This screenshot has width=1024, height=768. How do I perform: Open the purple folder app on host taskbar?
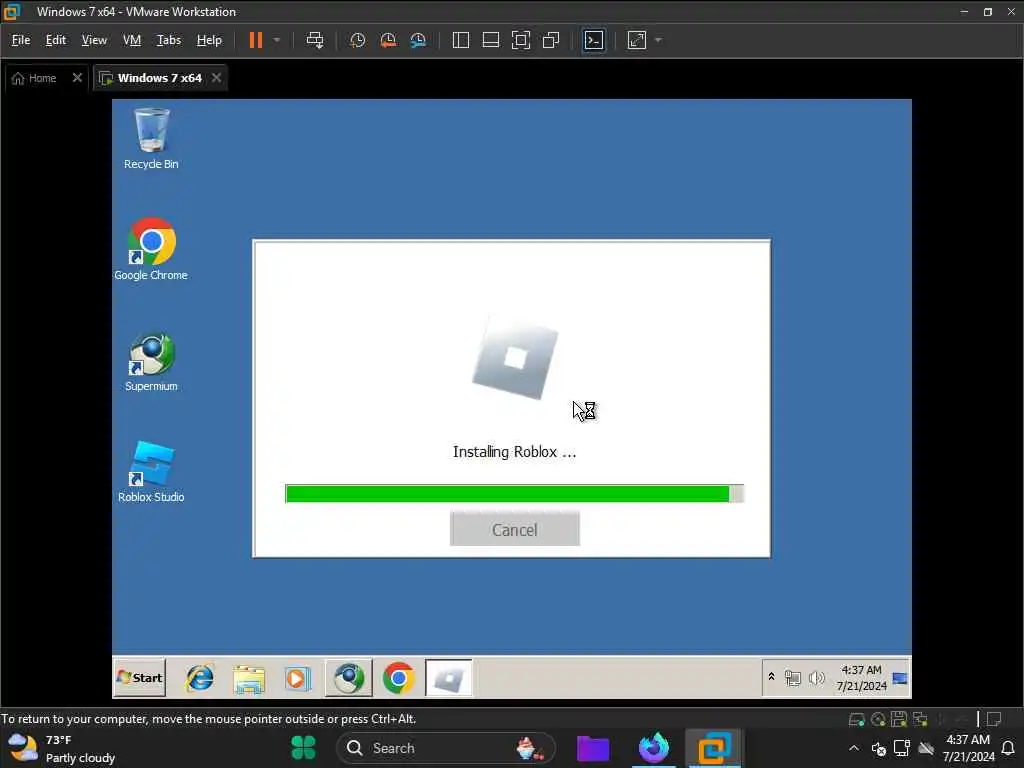(593, 748)
